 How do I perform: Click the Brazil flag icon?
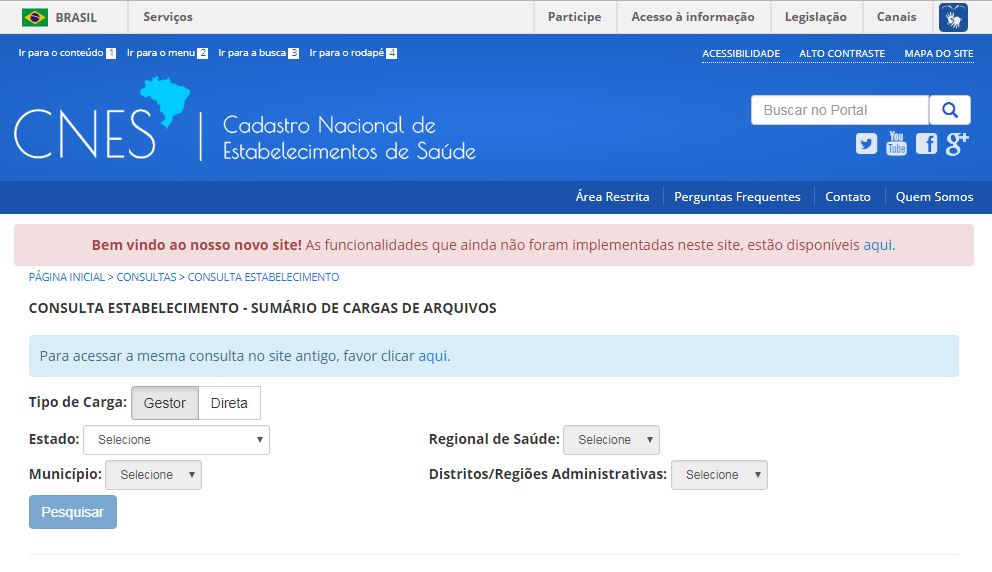tap(35, 17)
